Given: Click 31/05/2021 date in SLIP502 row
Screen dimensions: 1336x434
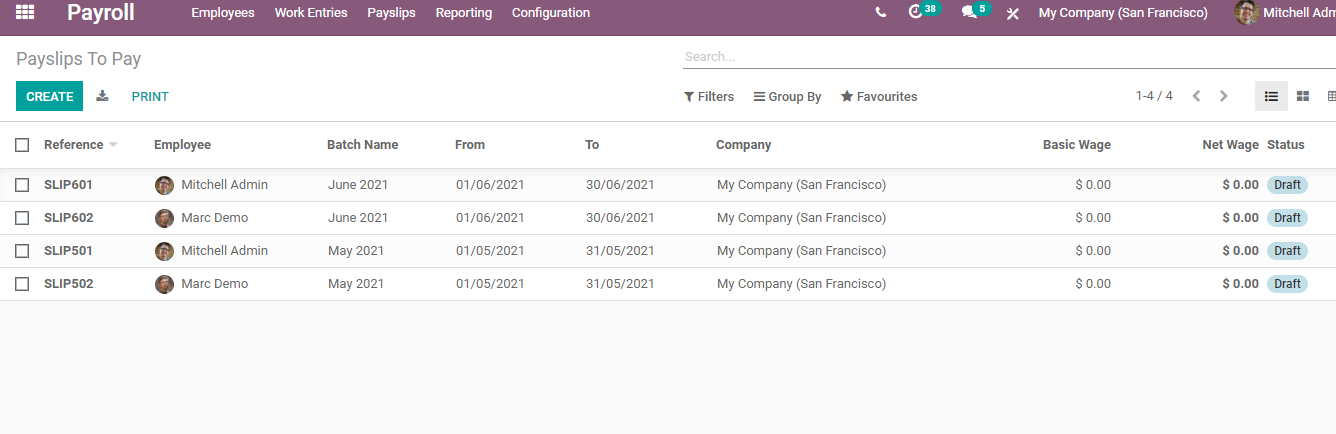Looking at the screenshot, I should click(x=620, y=284).
